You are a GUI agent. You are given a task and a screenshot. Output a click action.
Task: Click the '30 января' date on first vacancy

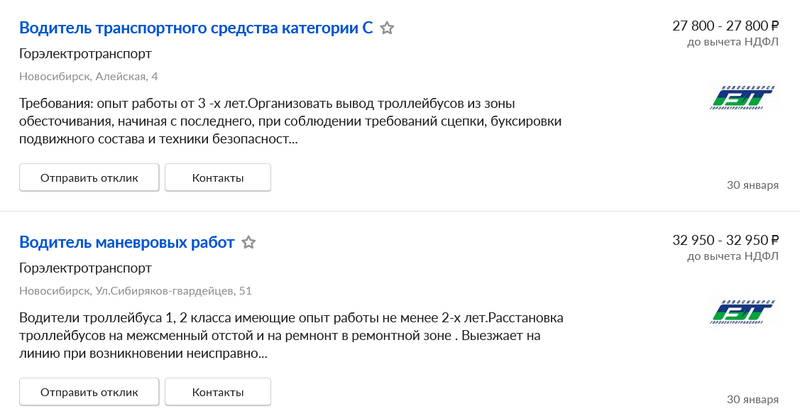tap(752, 185)
